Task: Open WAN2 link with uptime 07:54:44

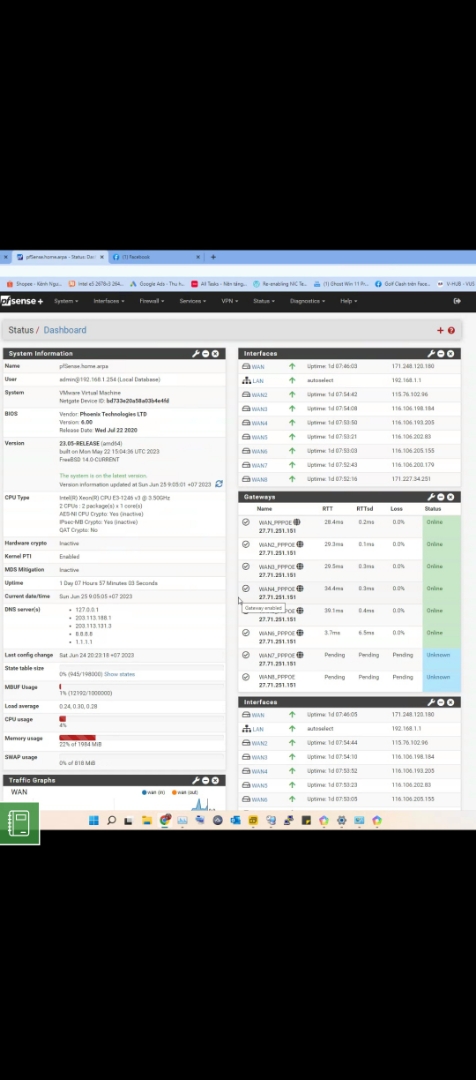Action: (259, 743)
